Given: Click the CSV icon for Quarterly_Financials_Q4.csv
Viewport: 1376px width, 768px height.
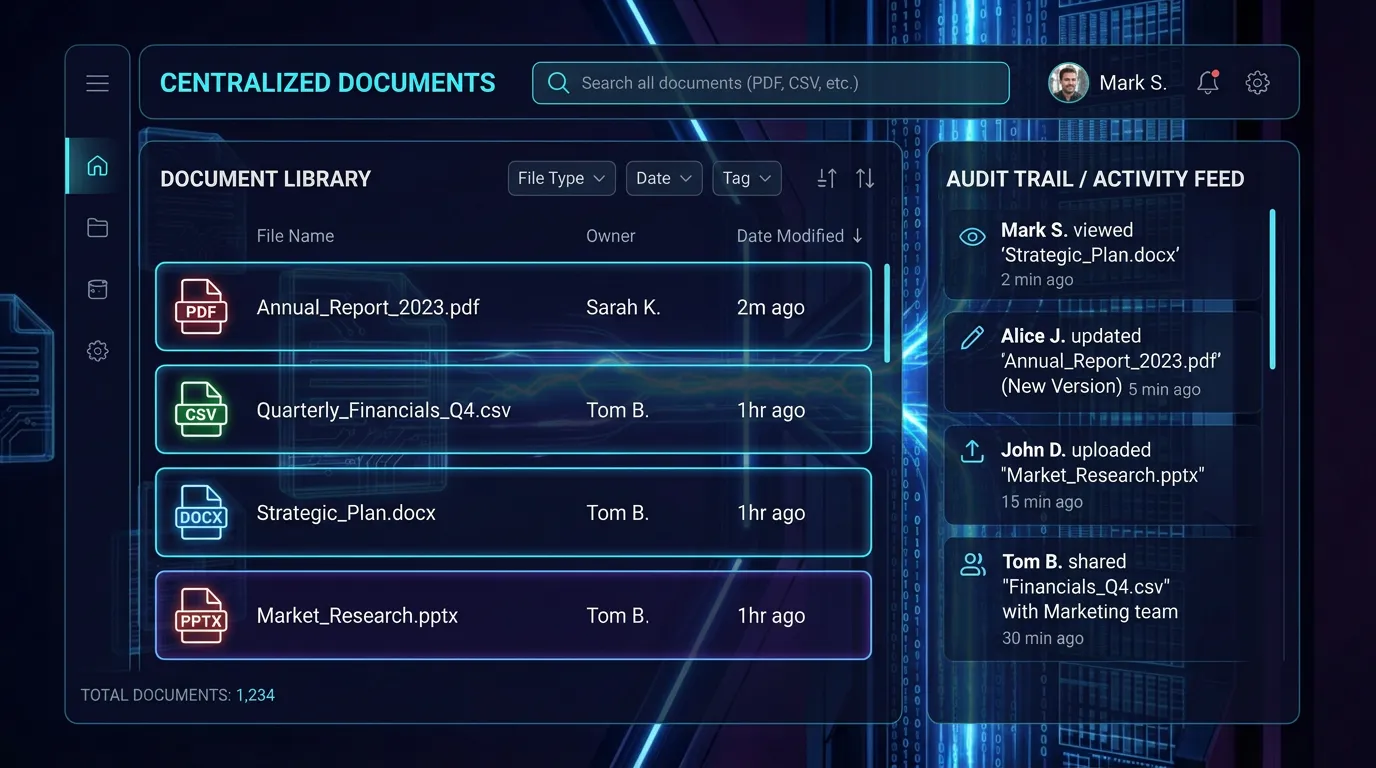Looking at the screenshot, I should (201, 410).
